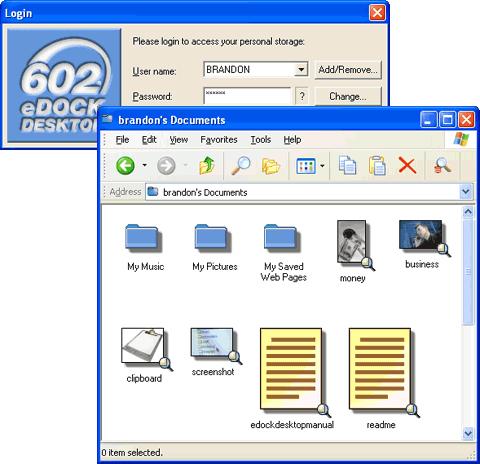Go up one folder level icon
This screenshot has width=480, height=464.
(x=207, y=165)
